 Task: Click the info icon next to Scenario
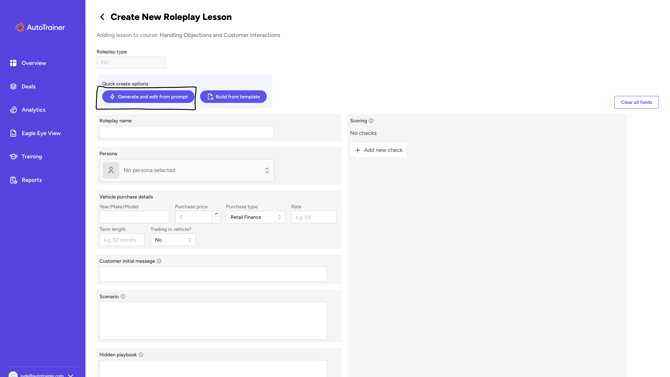[x=123, y=297]
